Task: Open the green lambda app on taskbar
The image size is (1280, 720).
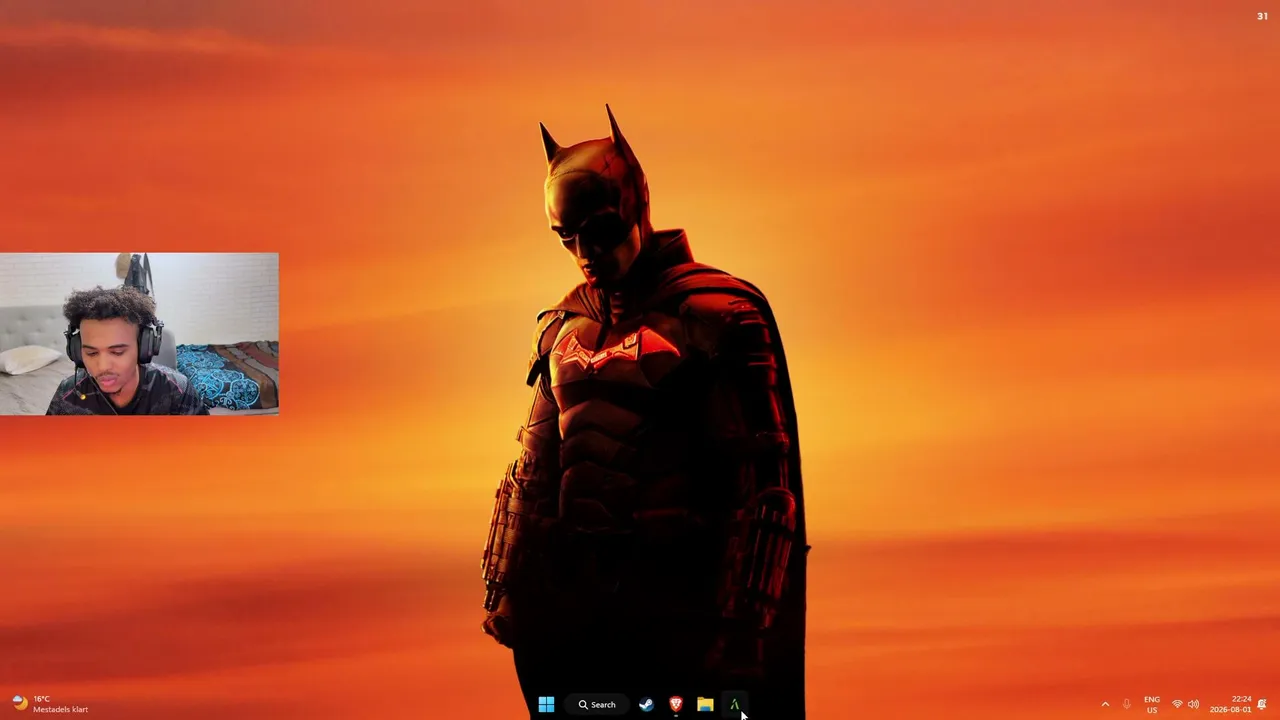Action: point(735,705)
